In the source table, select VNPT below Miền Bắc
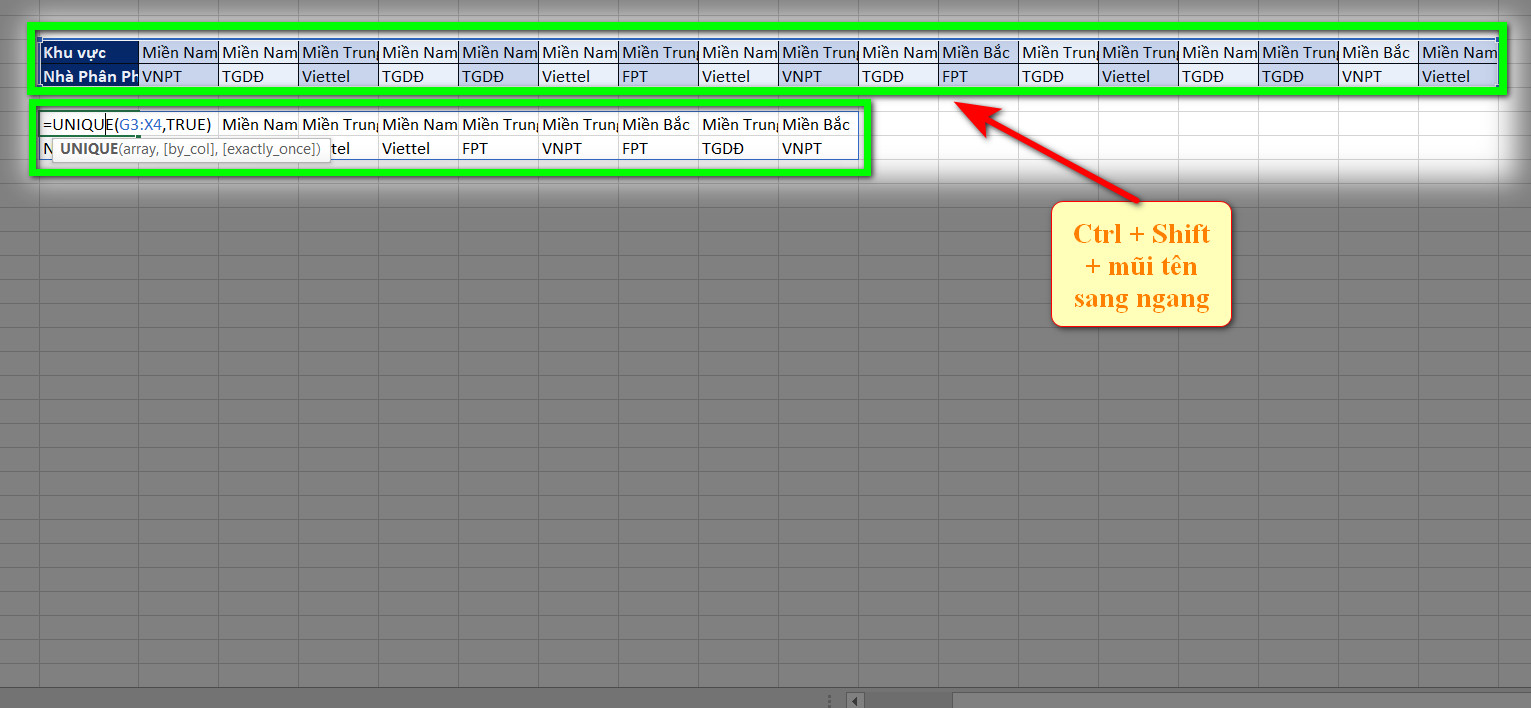This screenshot has height=708, width=1531. coord(1379,76)
